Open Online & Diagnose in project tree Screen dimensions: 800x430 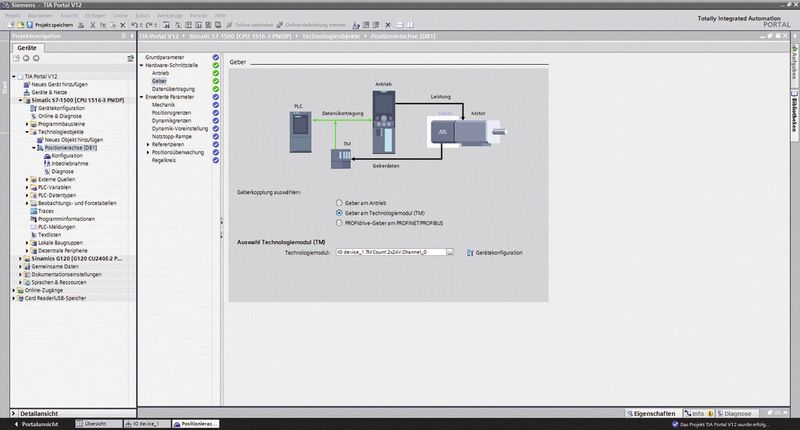pos(60,116)
